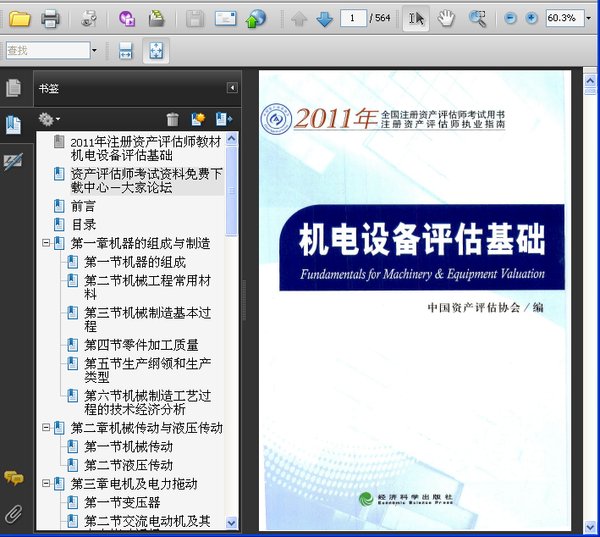Click the bookmarks scrollbar thumb
Image resolution: width=600 pixels, height=537 pixels.
coord(232,191)
